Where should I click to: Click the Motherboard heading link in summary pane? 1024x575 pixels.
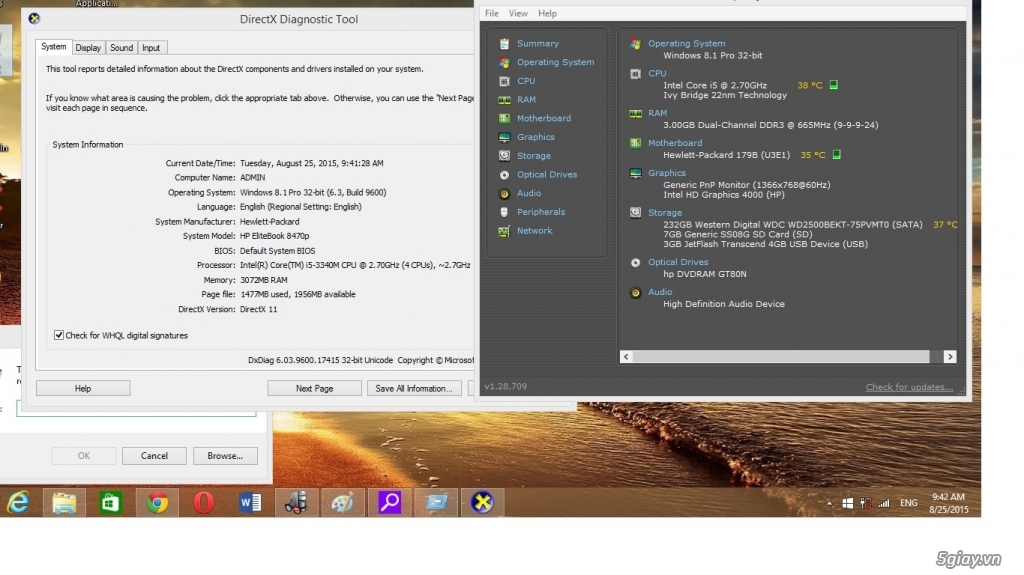tap(675, 143)
